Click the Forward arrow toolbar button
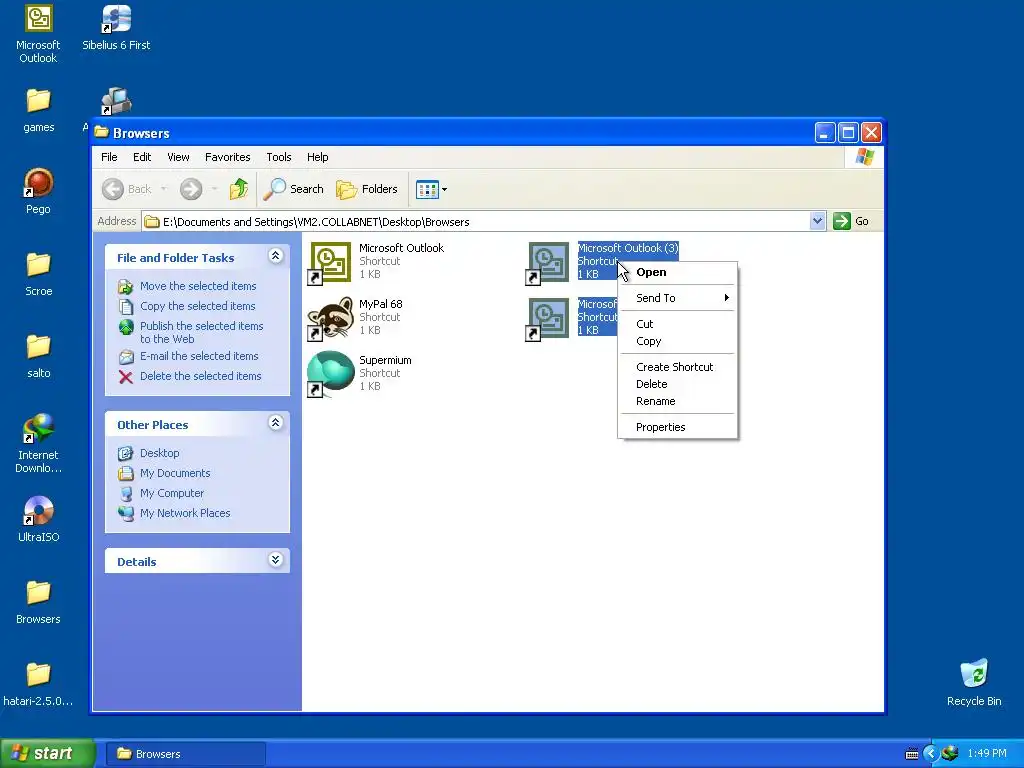Viewport: 1024px width, 768px height. (x=191, y=189)
